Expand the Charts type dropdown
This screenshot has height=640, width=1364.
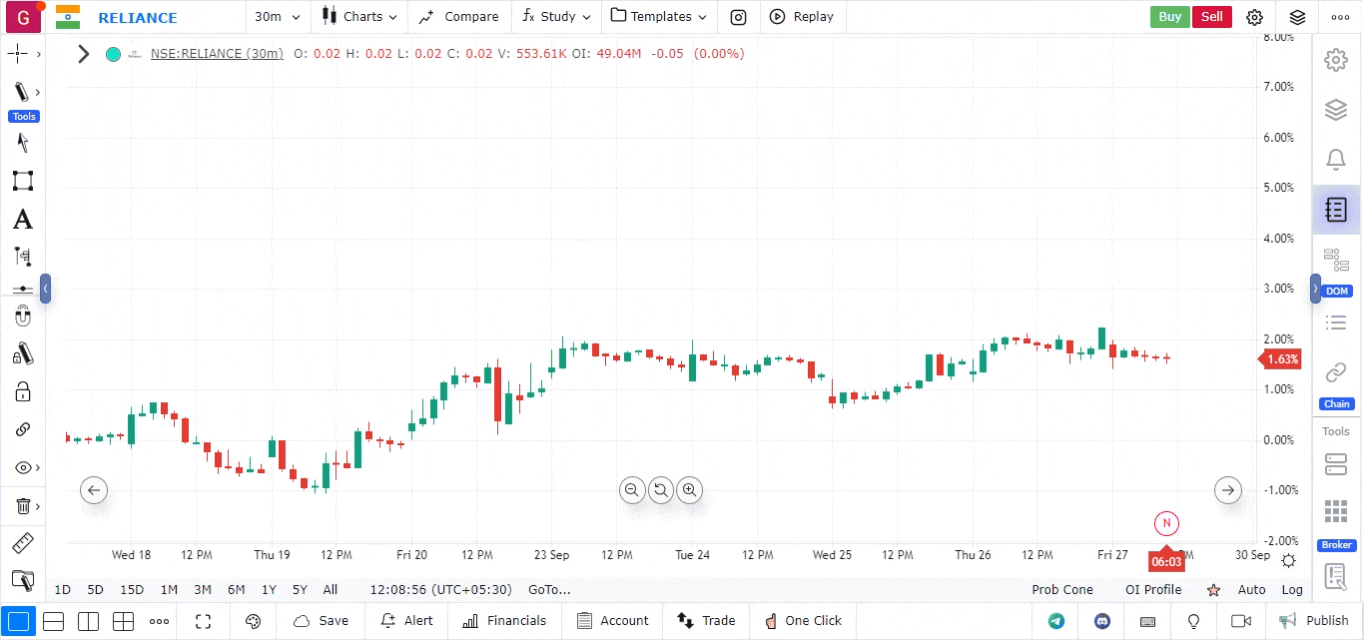pyautogui.click(x=360, y=17)
